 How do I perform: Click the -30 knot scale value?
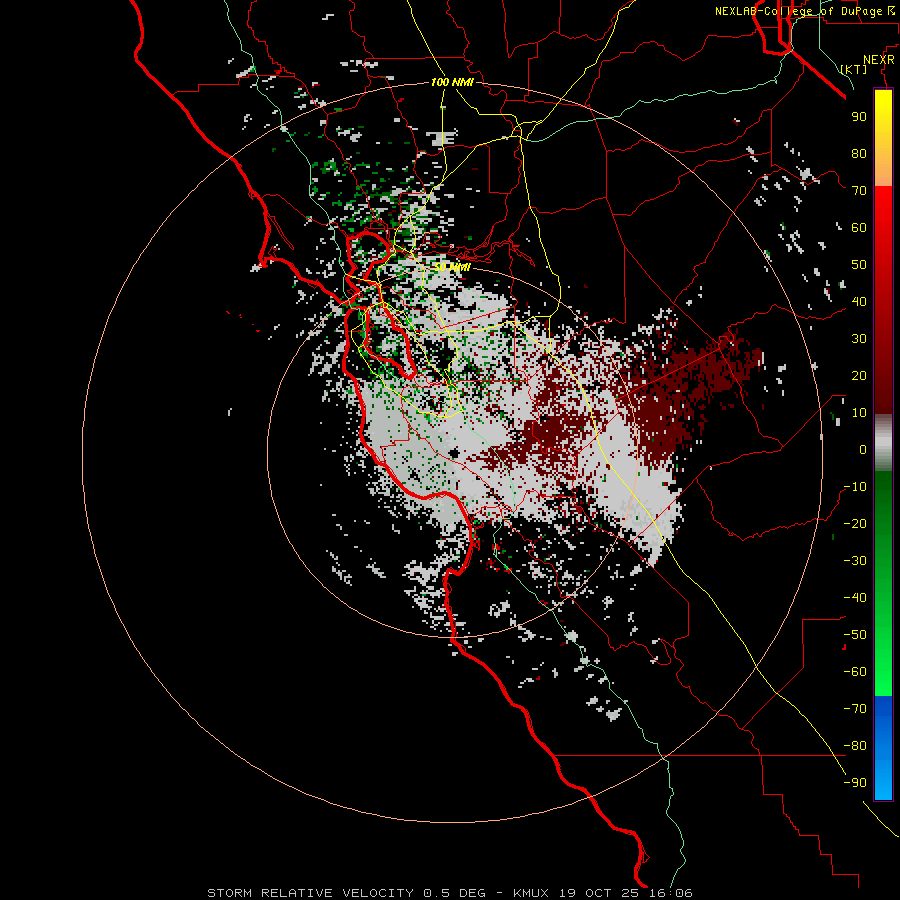[855, 561]
